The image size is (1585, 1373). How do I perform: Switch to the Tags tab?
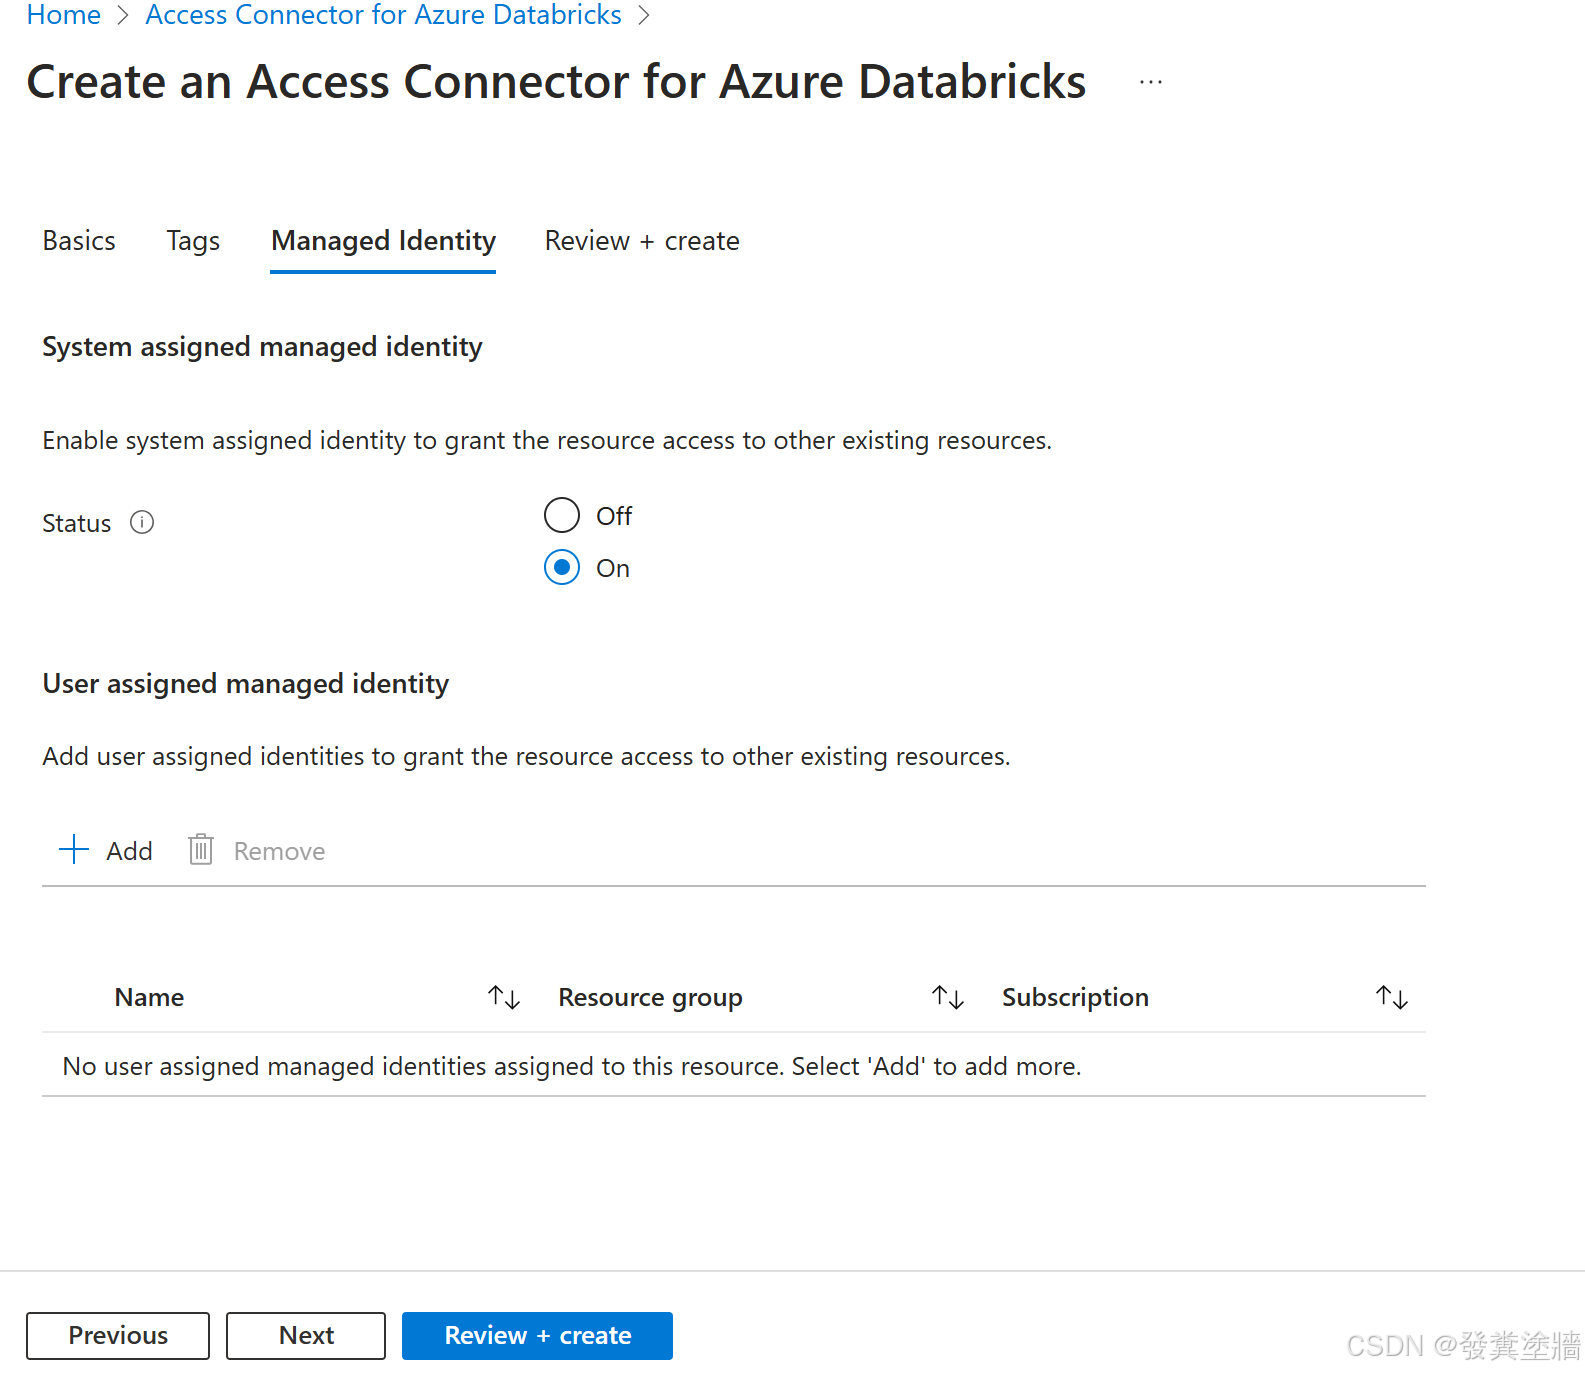(193, 241)
